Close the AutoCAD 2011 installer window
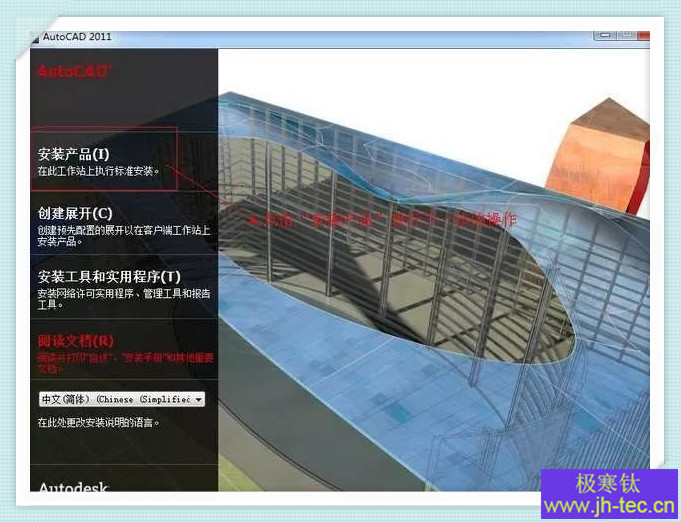681x522 pixels. [x=644, y=35]
